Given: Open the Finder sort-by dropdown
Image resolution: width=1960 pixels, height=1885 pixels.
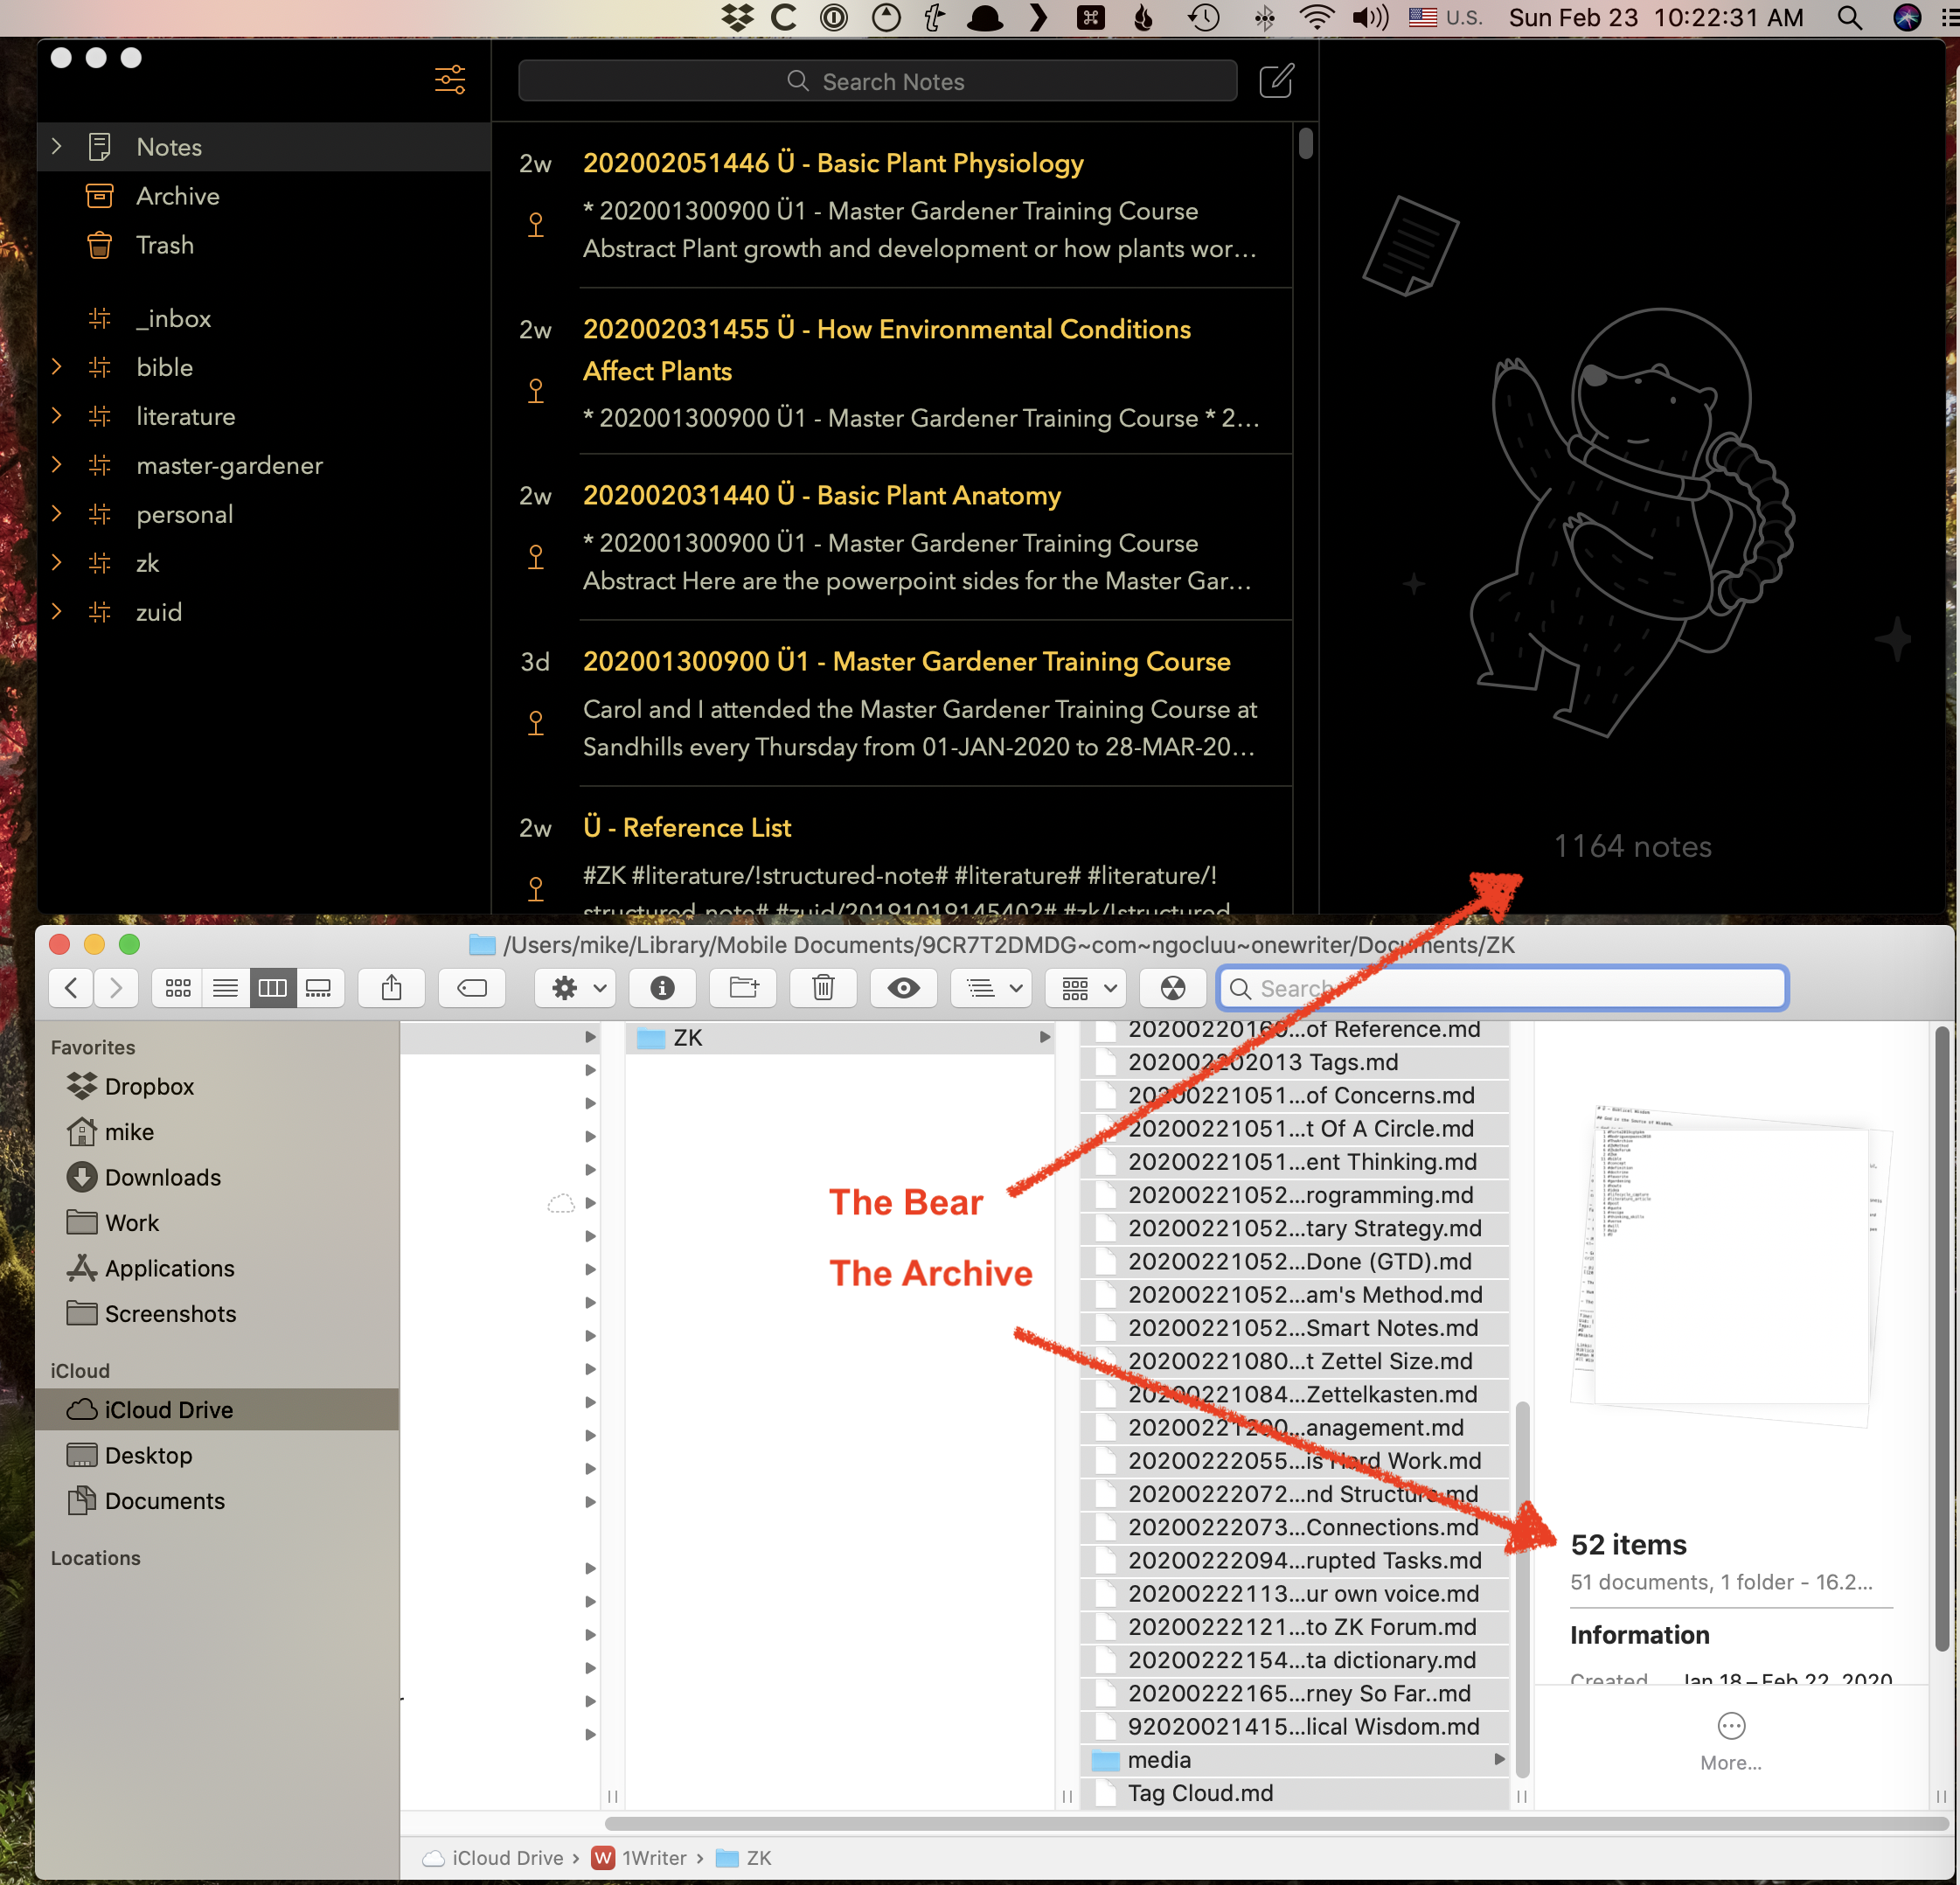Looking at the screenshot, I should tap(993, 988).
